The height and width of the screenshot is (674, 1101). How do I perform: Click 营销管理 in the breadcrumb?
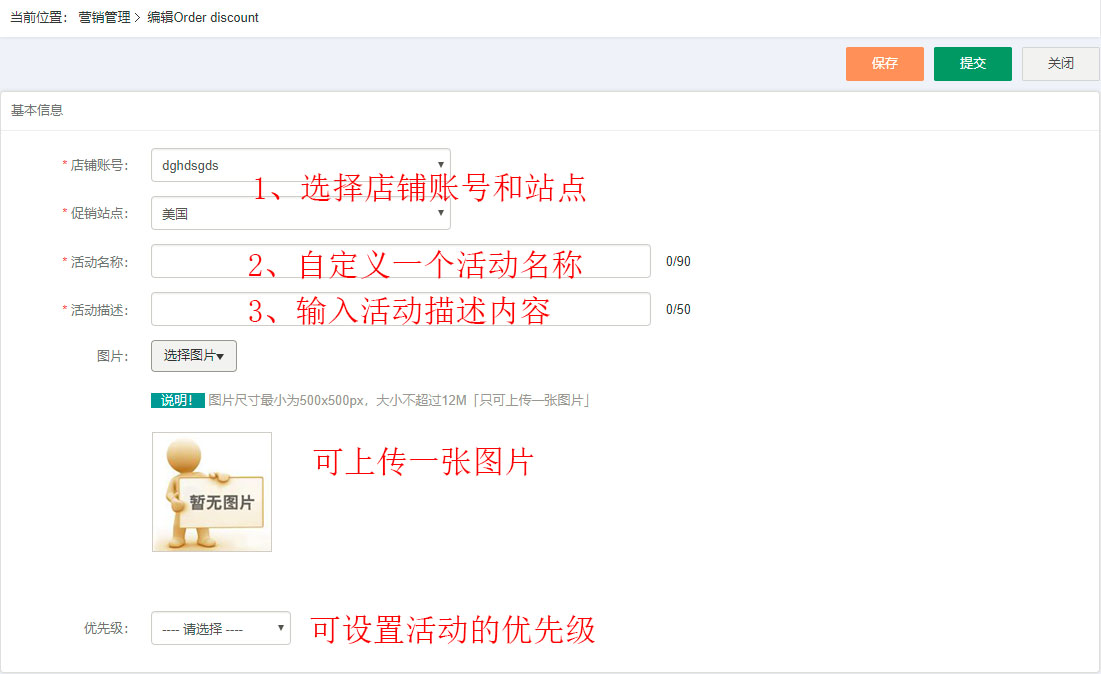pyautogui.click(x=104, y=18)
